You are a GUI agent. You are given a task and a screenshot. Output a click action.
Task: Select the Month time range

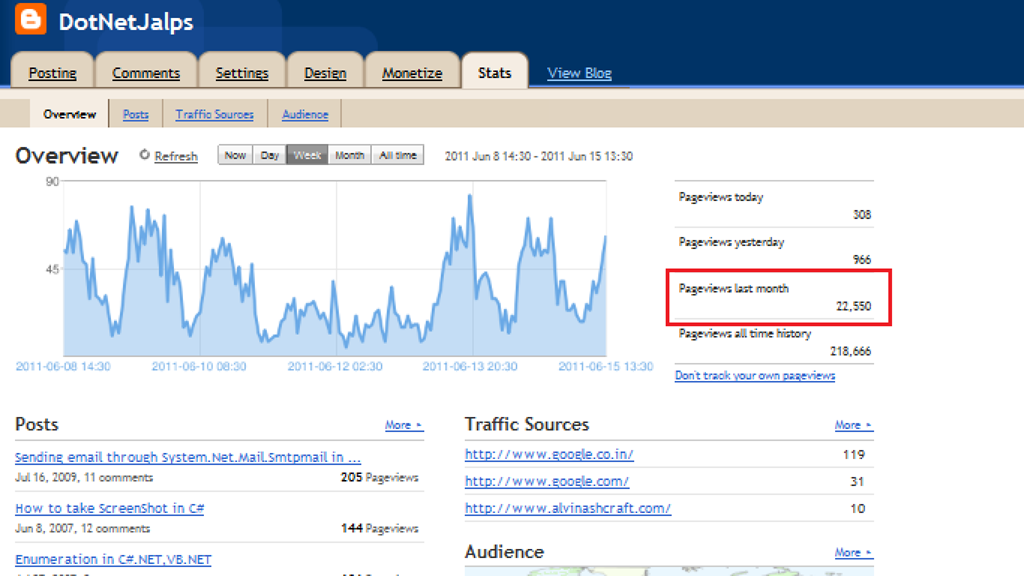tap(349, 155)
